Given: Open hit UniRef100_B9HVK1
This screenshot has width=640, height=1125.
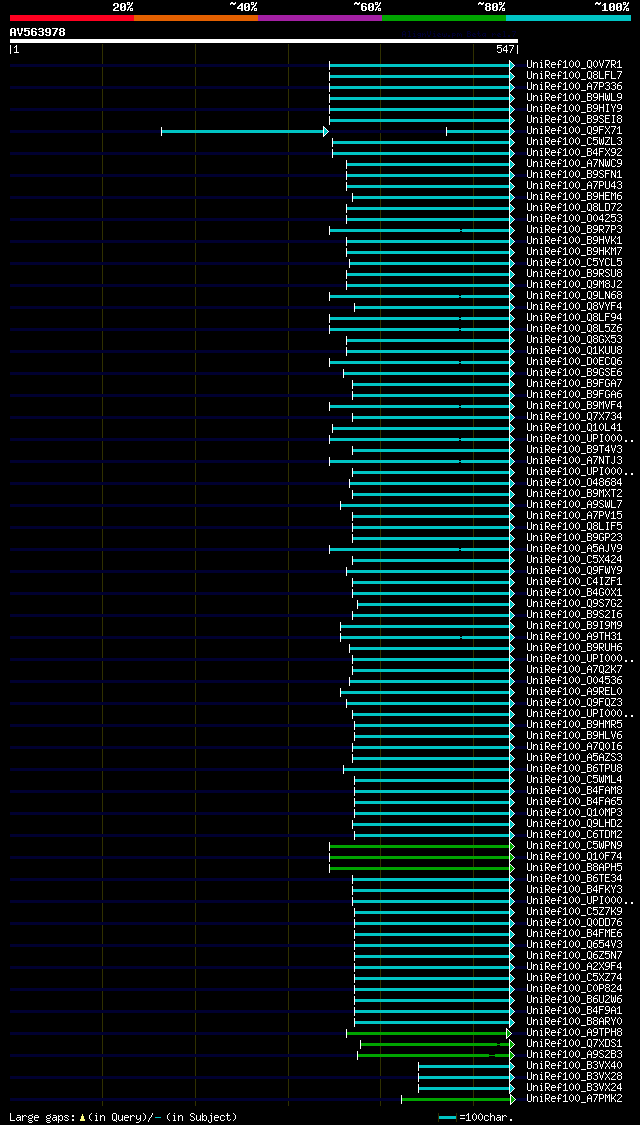Looking at the screenshot, I should (574, 240).
